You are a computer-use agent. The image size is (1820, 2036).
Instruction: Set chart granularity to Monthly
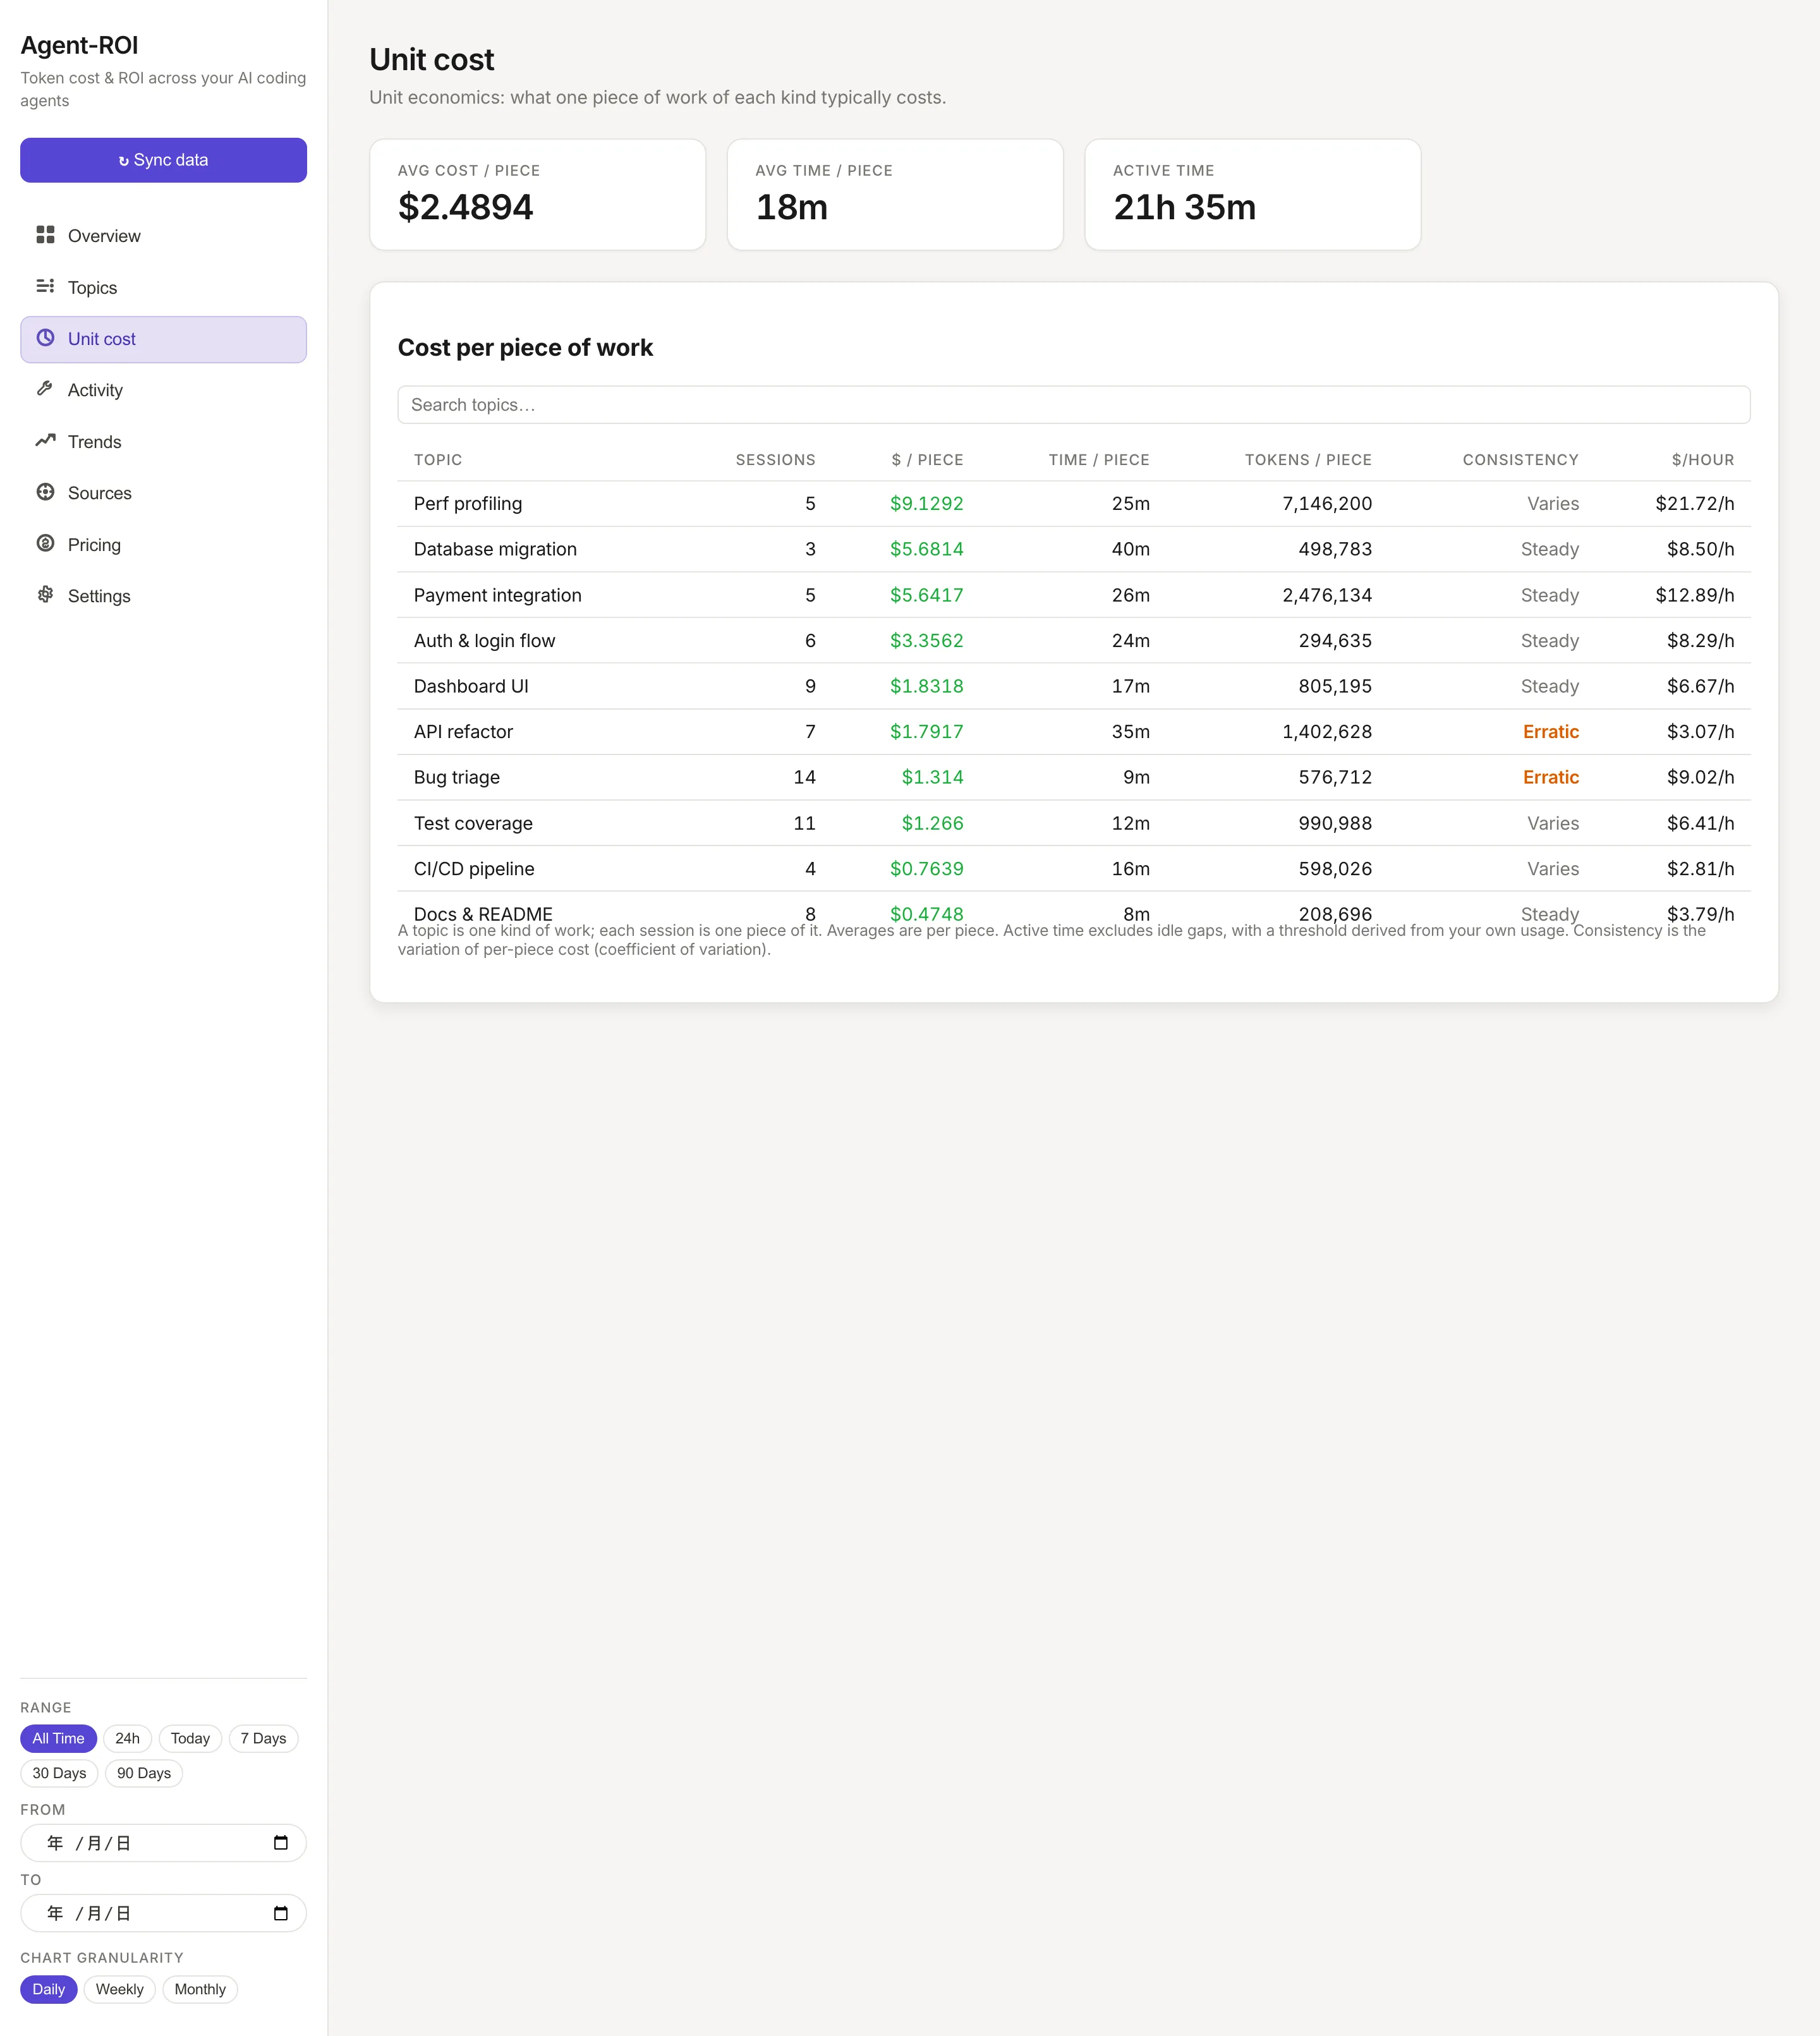pos(200,1989)
